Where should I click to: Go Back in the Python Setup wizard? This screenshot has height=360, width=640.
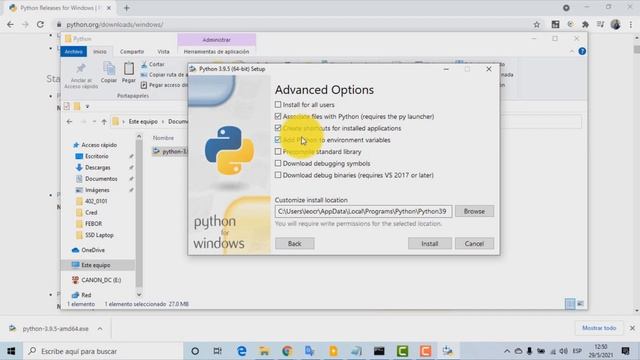coord(295,244)
